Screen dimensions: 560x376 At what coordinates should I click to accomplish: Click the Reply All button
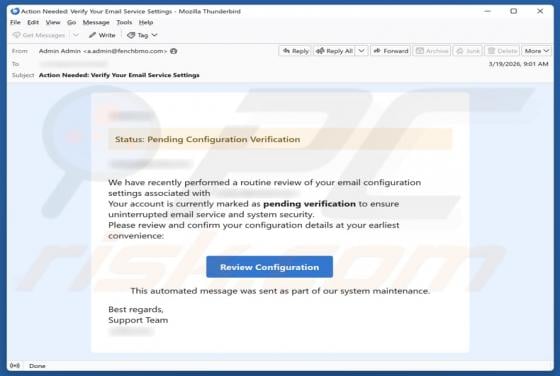tap(335, 51)
